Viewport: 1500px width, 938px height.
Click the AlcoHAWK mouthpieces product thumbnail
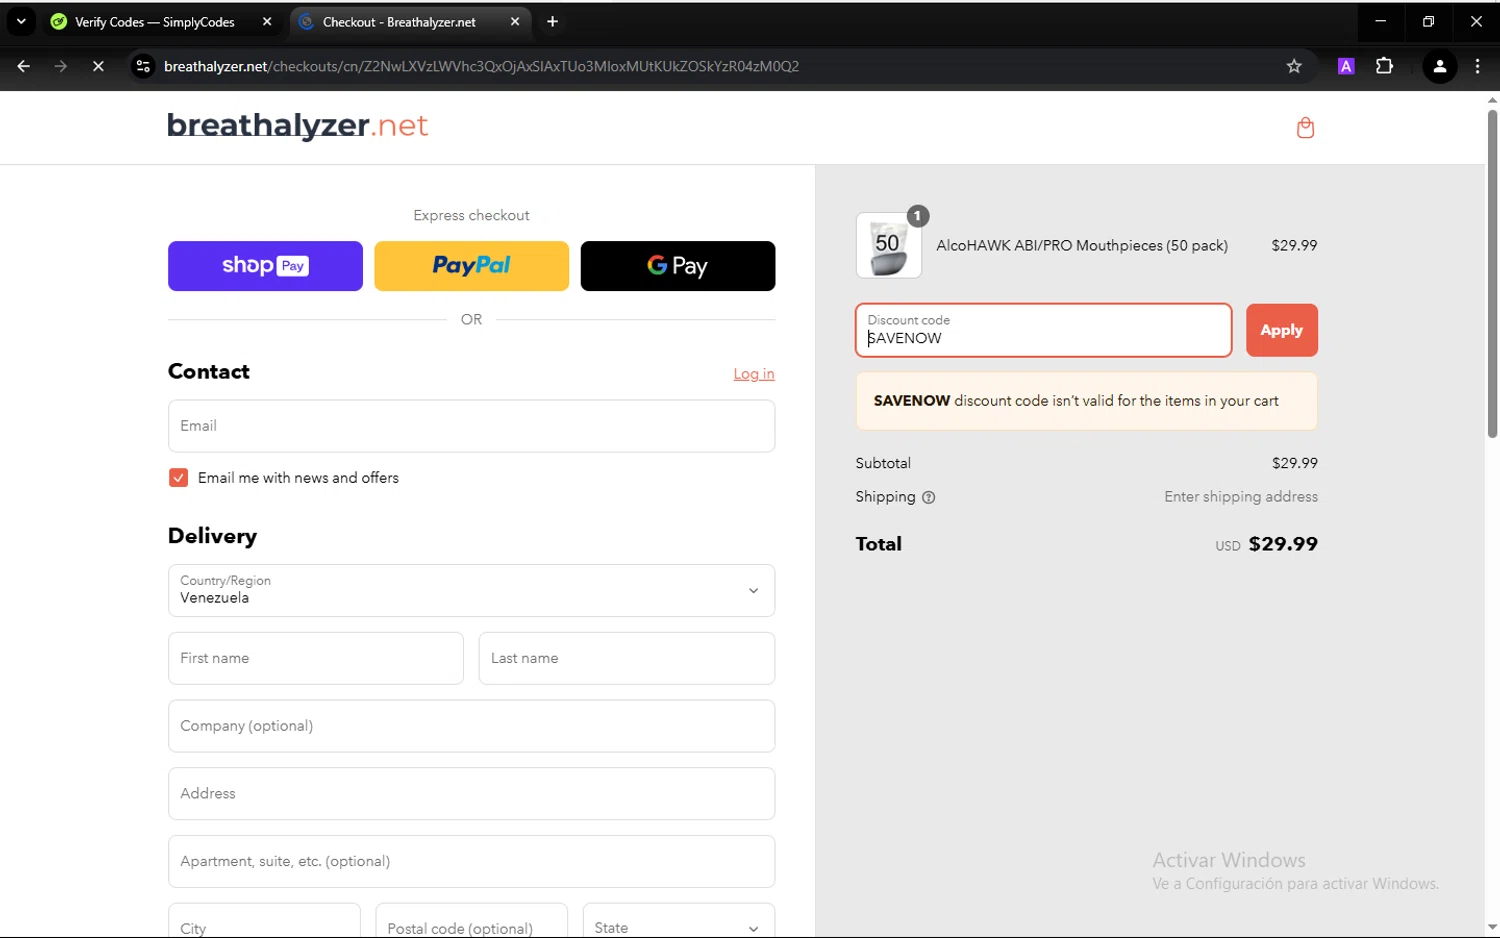click(x=888, y=245)
